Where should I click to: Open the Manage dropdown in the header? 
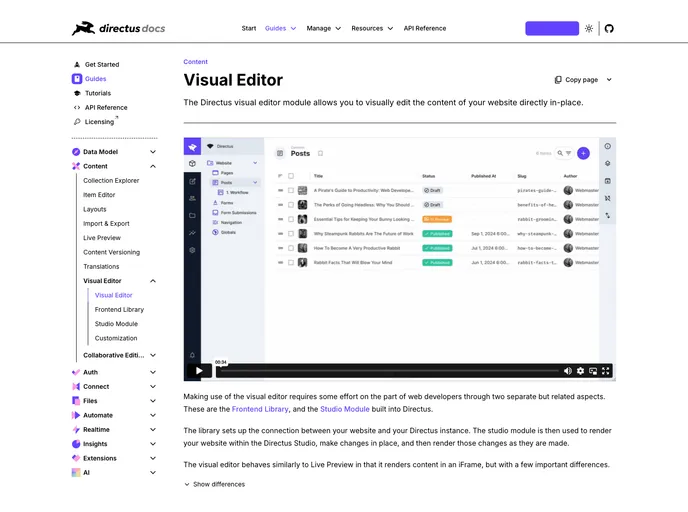(323, 29)
